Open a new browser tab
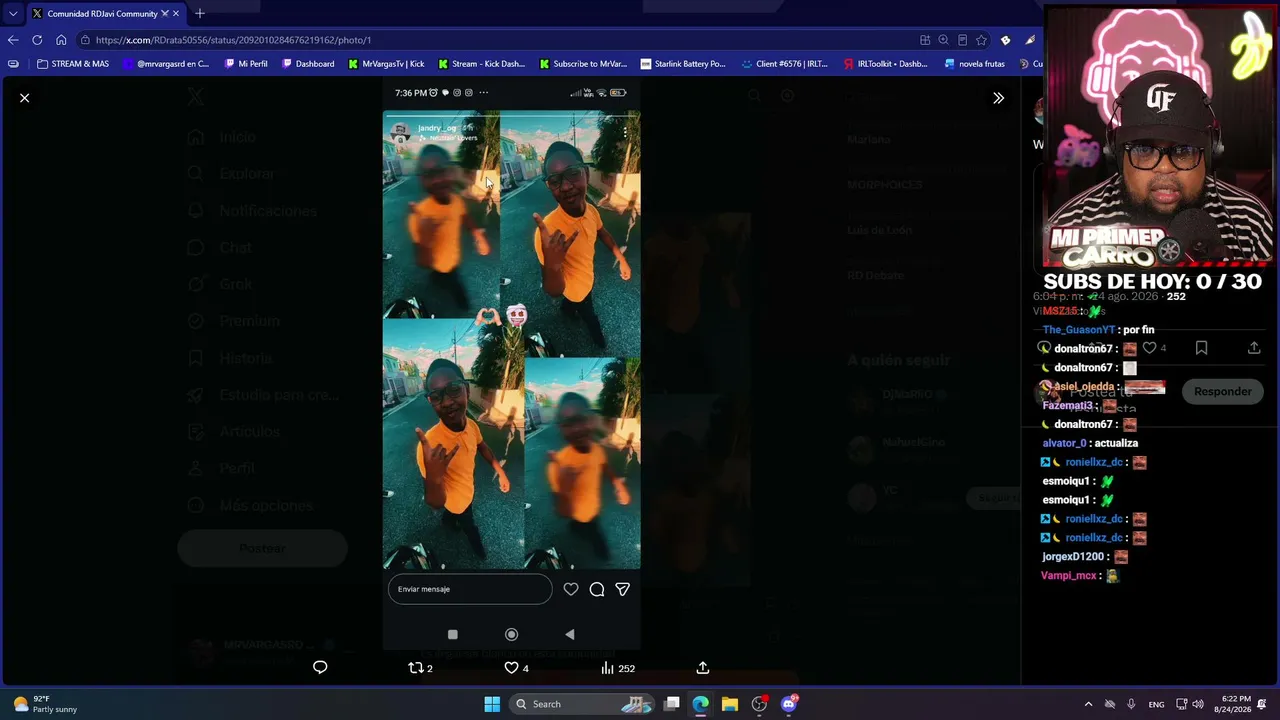The height and width of the screenshot is (720, 1280). (x=200, y=14)
